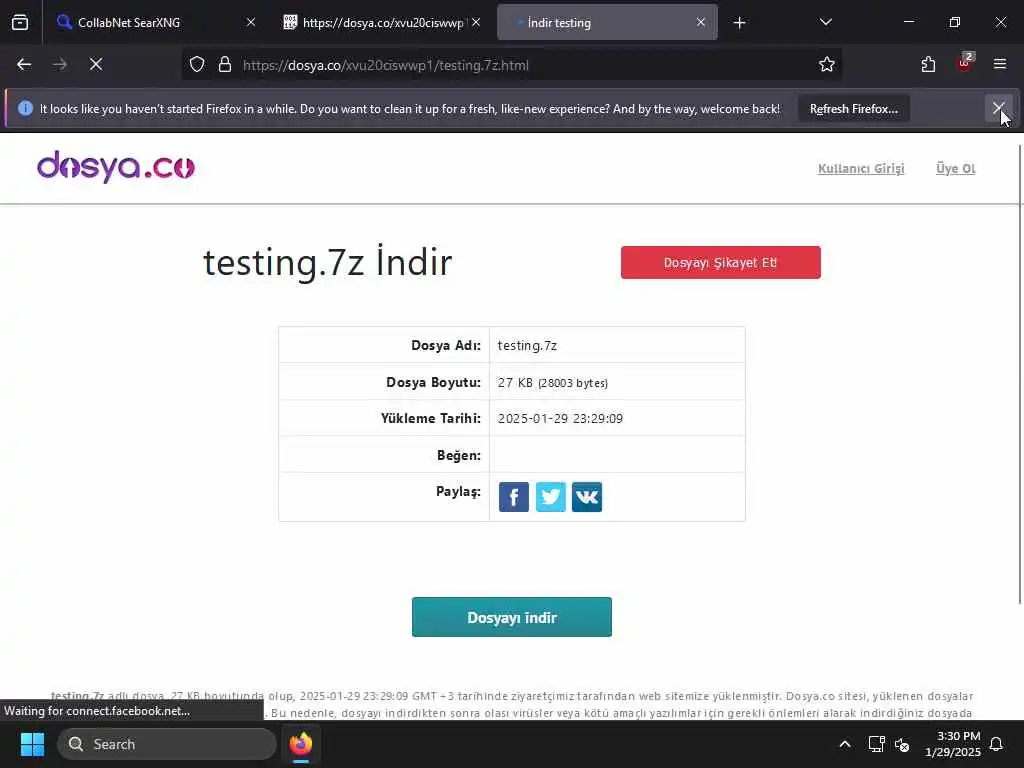Close the CollabNet SearXNG tab
Image resolution: width=1024 pixels, height=768 pixels.
point(251,22)
